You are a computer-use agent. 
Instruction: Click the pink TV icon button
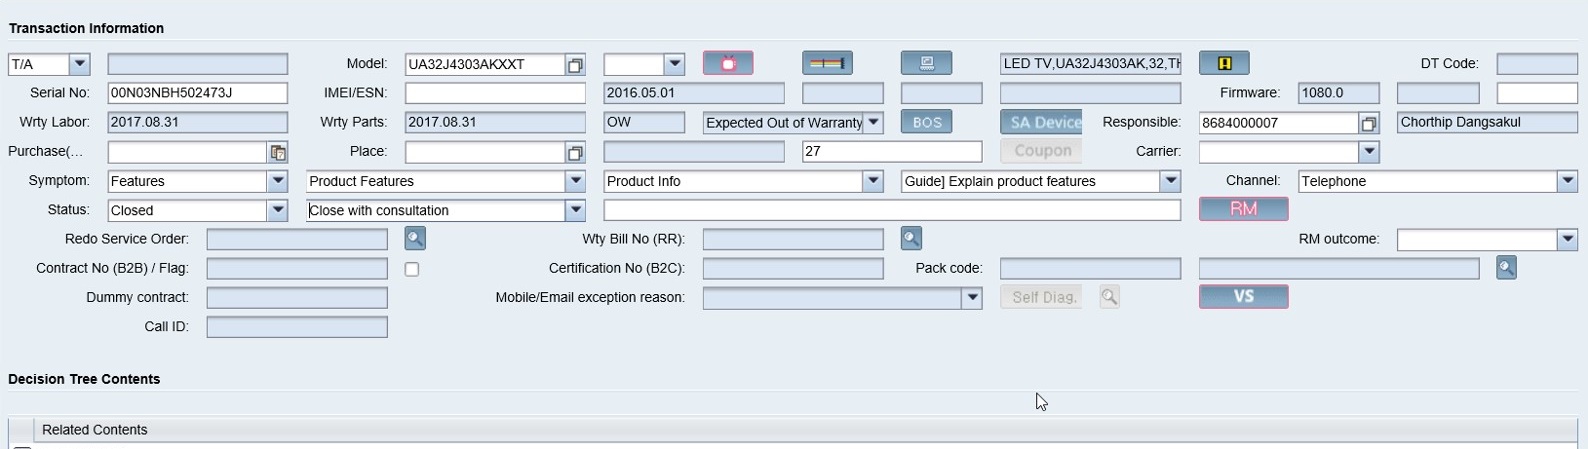(728, 63)
